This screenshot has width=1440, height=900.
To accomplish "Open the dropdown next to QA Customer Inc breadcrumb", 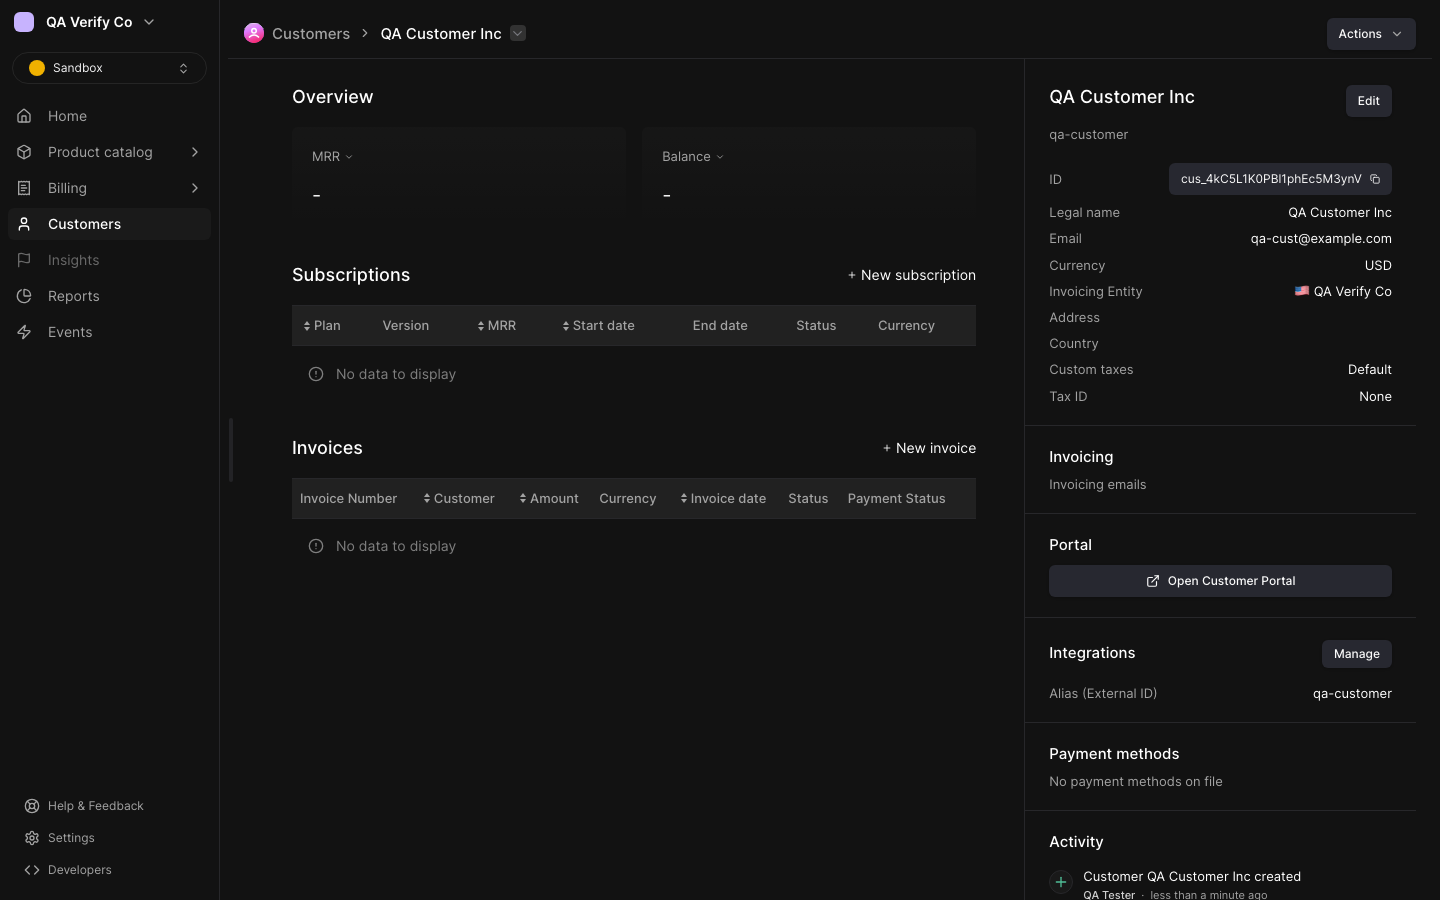I will click(x=518, y=33).
